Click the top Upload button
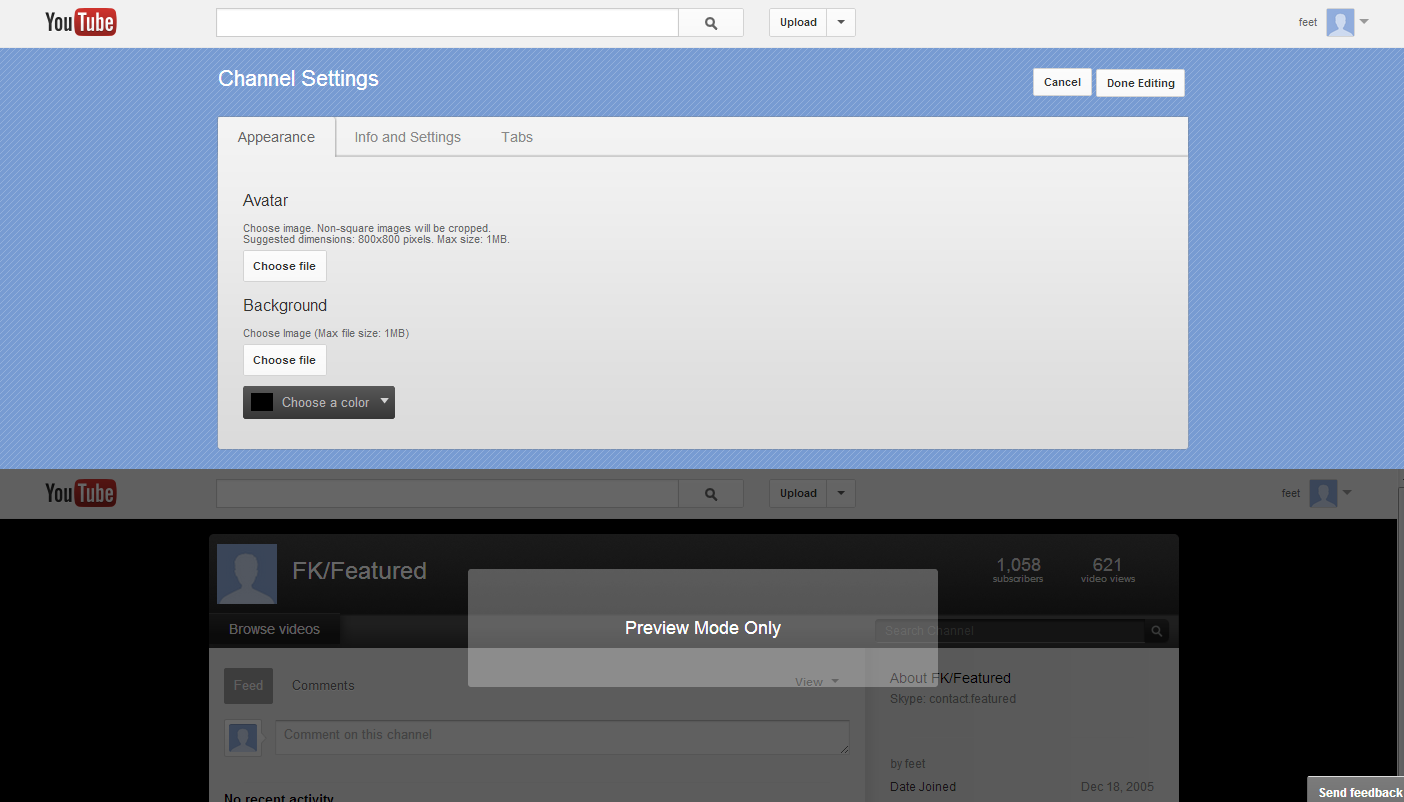The width and height of the screenshot is (1404, 802). point(798,22)
